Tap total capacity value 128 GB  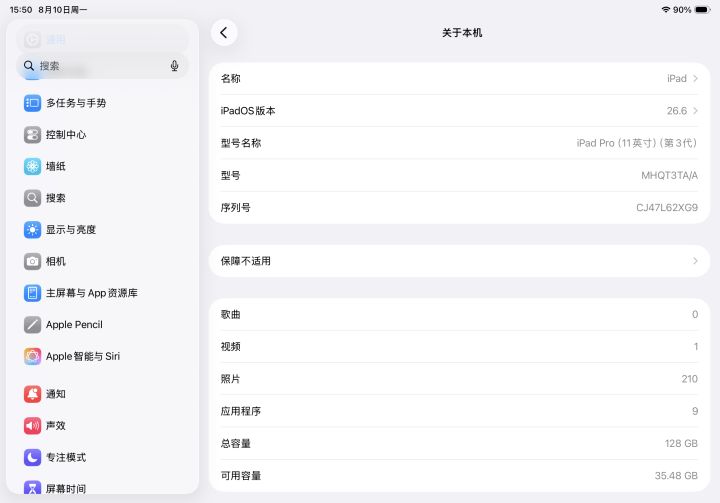pos(681,443)
